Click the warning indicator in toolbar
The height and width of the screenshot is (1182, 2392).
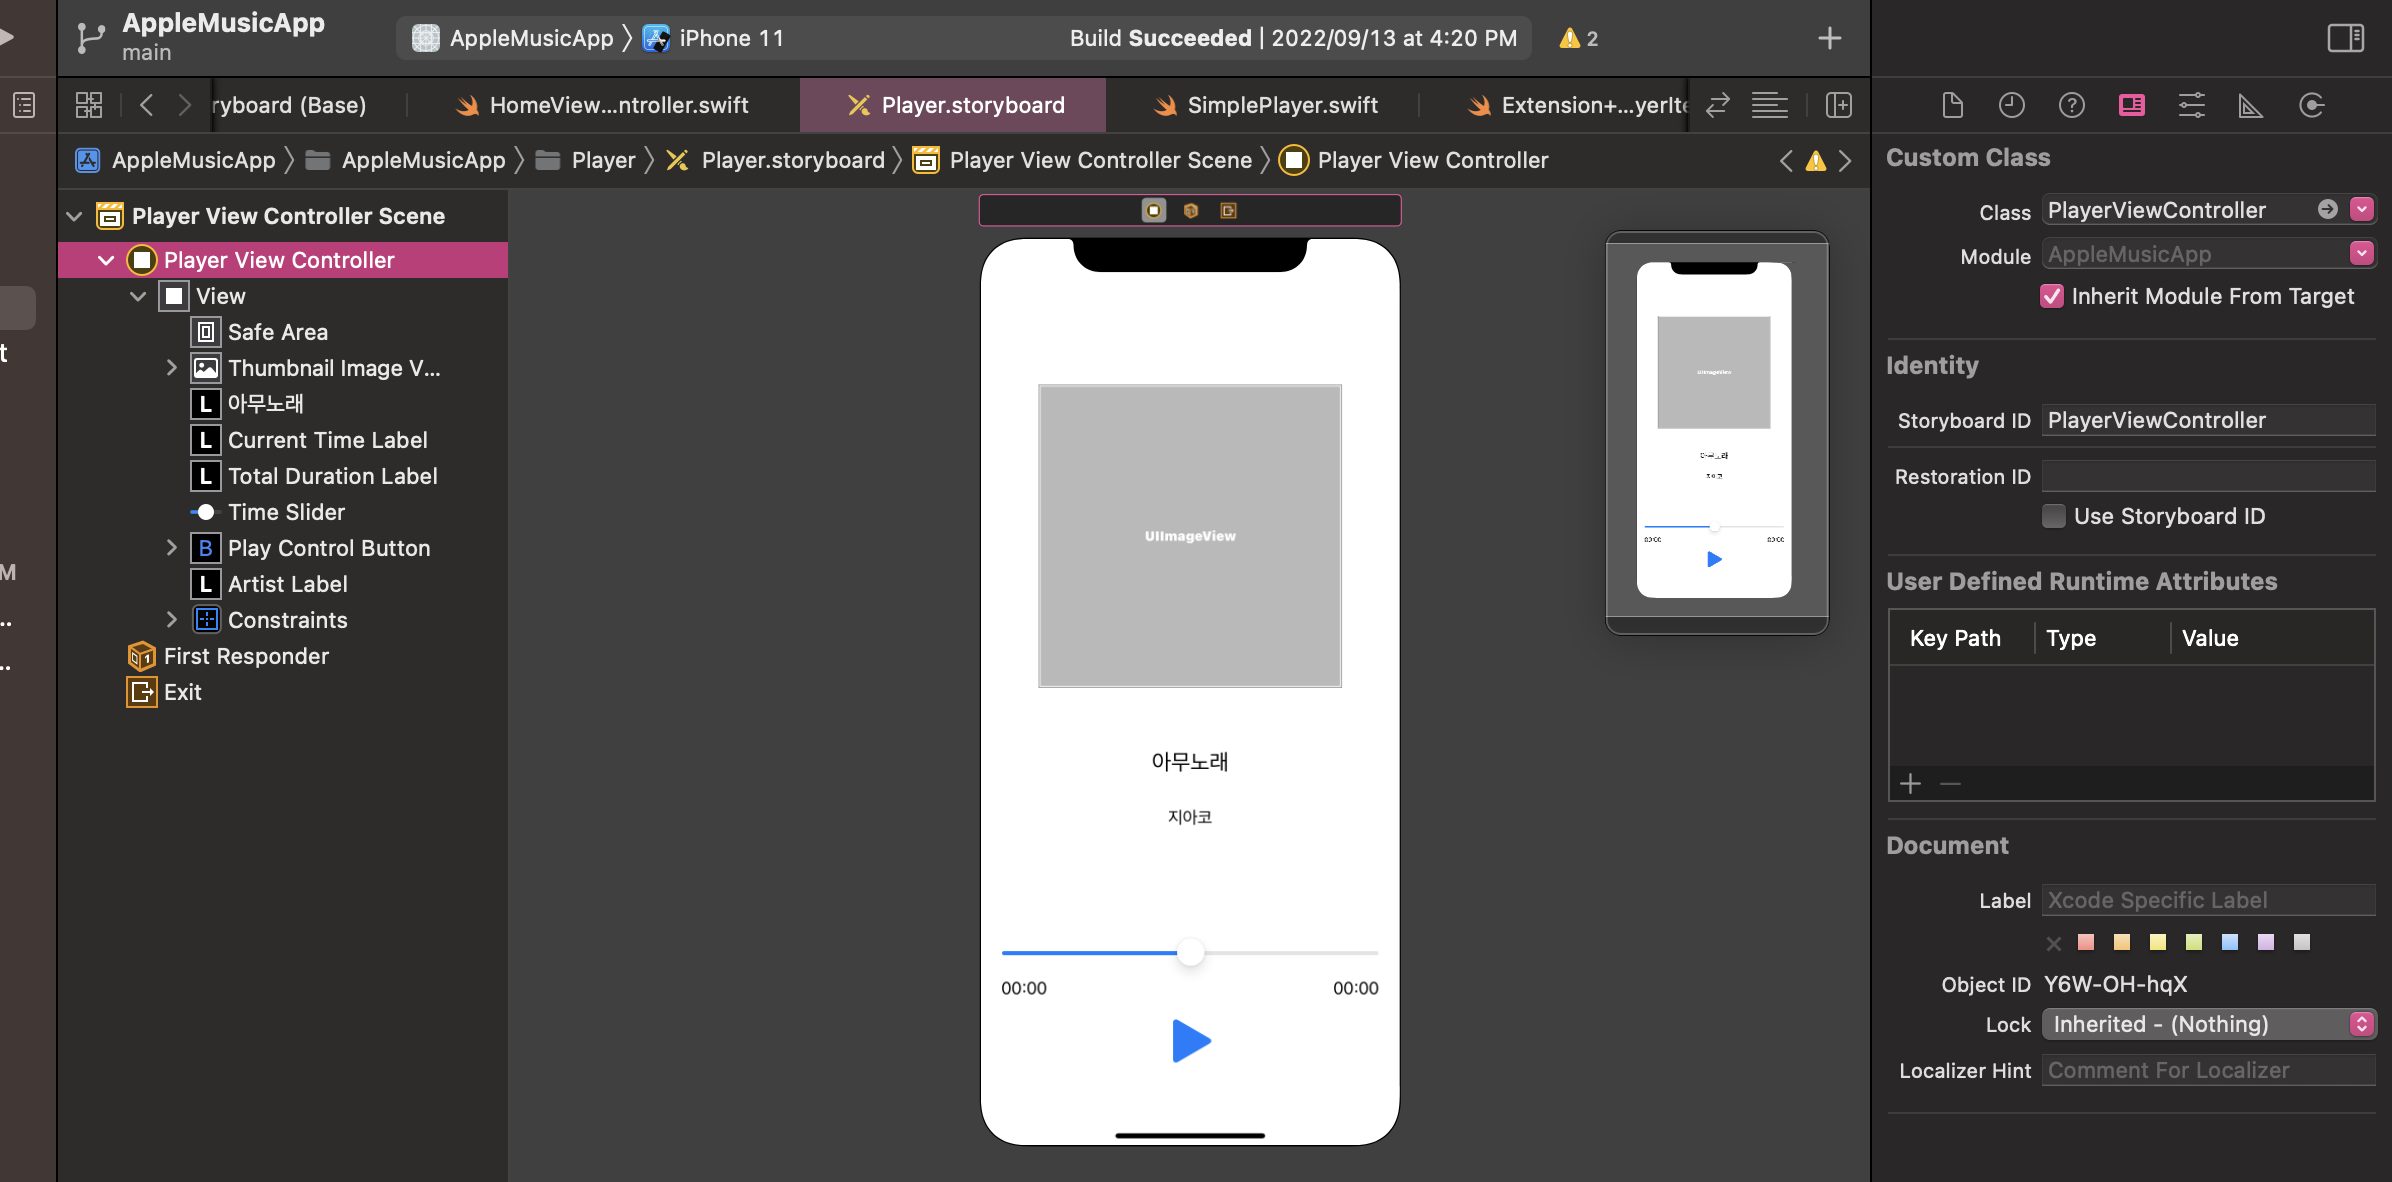point(1578,38)
